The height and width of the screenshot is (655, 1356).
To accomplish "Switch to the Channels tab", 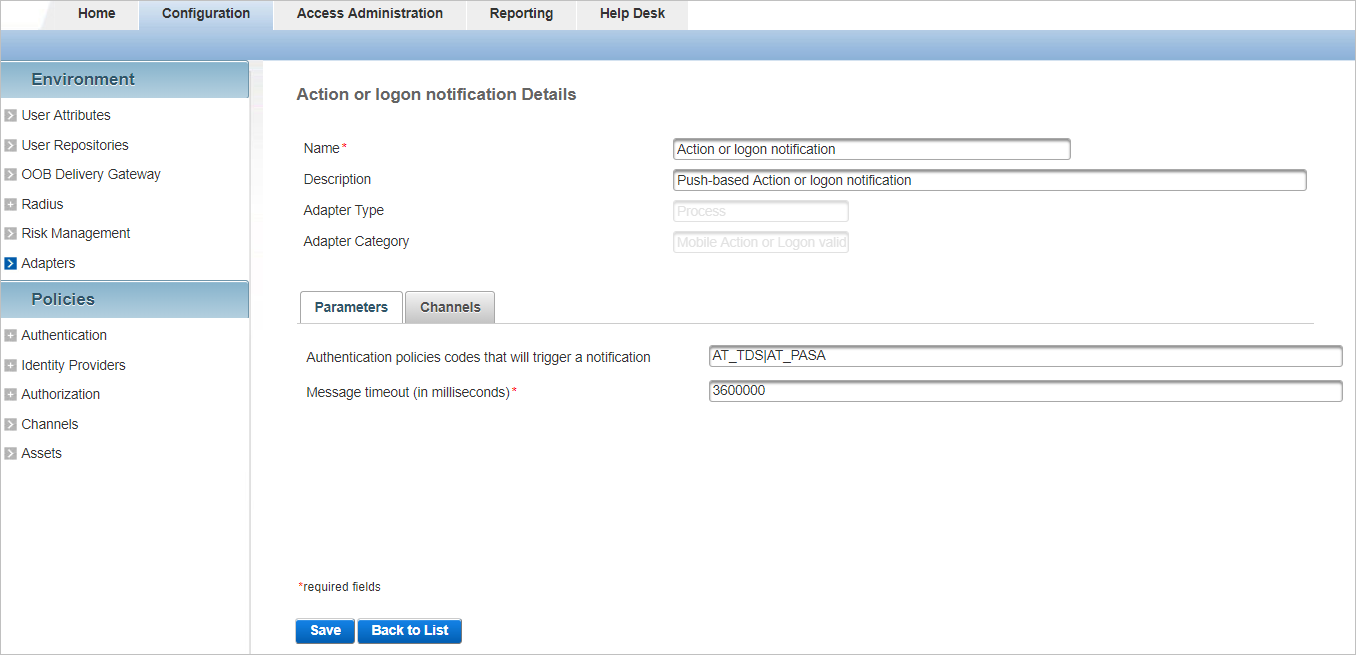I will (x=449, y=307).
